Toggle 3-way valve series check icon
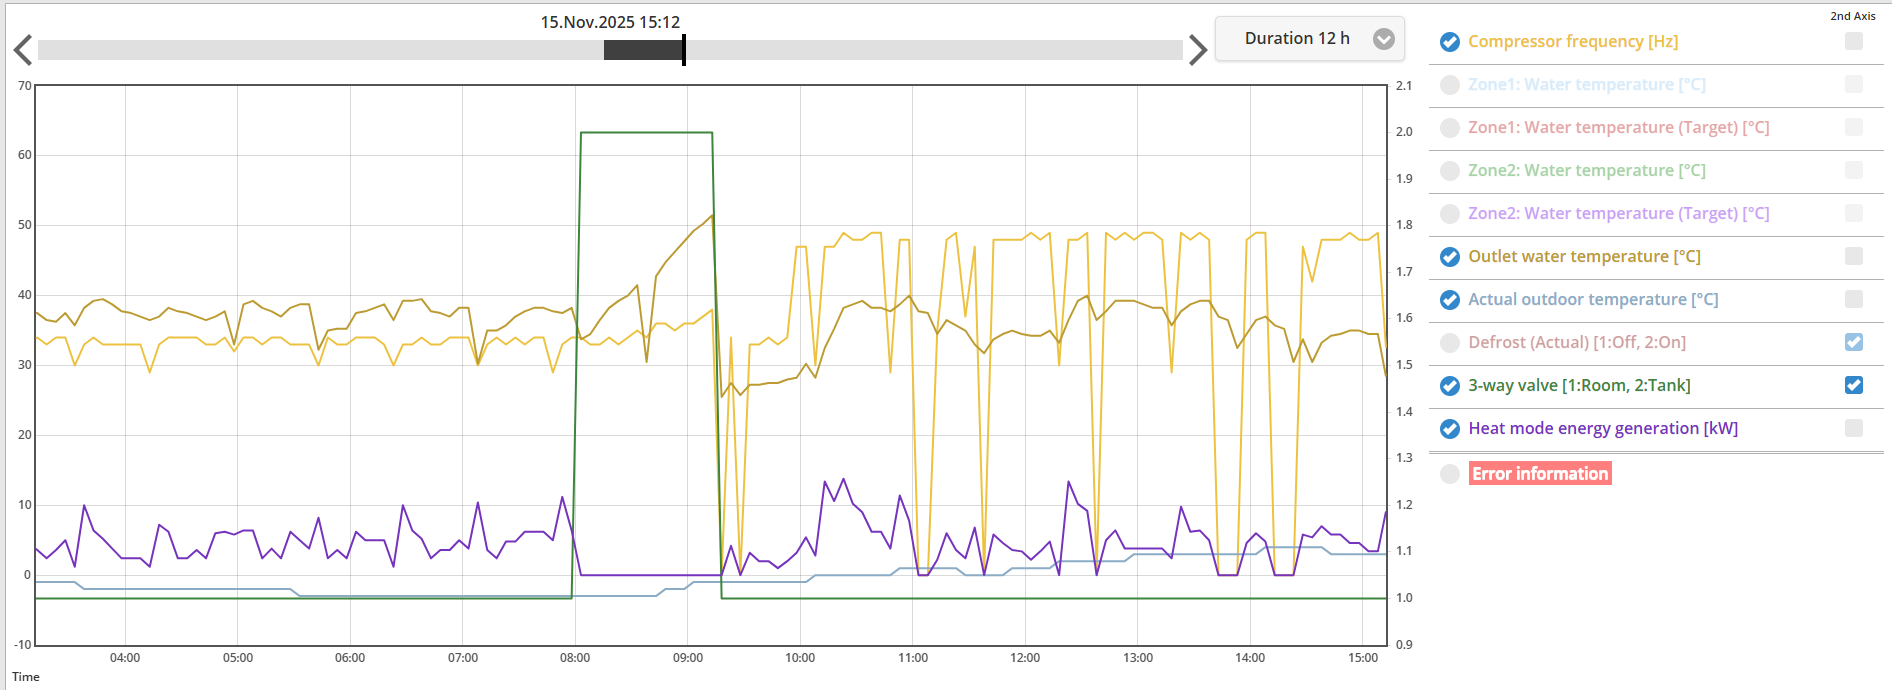The height and width of the screenshot is (690, 1892). [x=1449, y=386]
